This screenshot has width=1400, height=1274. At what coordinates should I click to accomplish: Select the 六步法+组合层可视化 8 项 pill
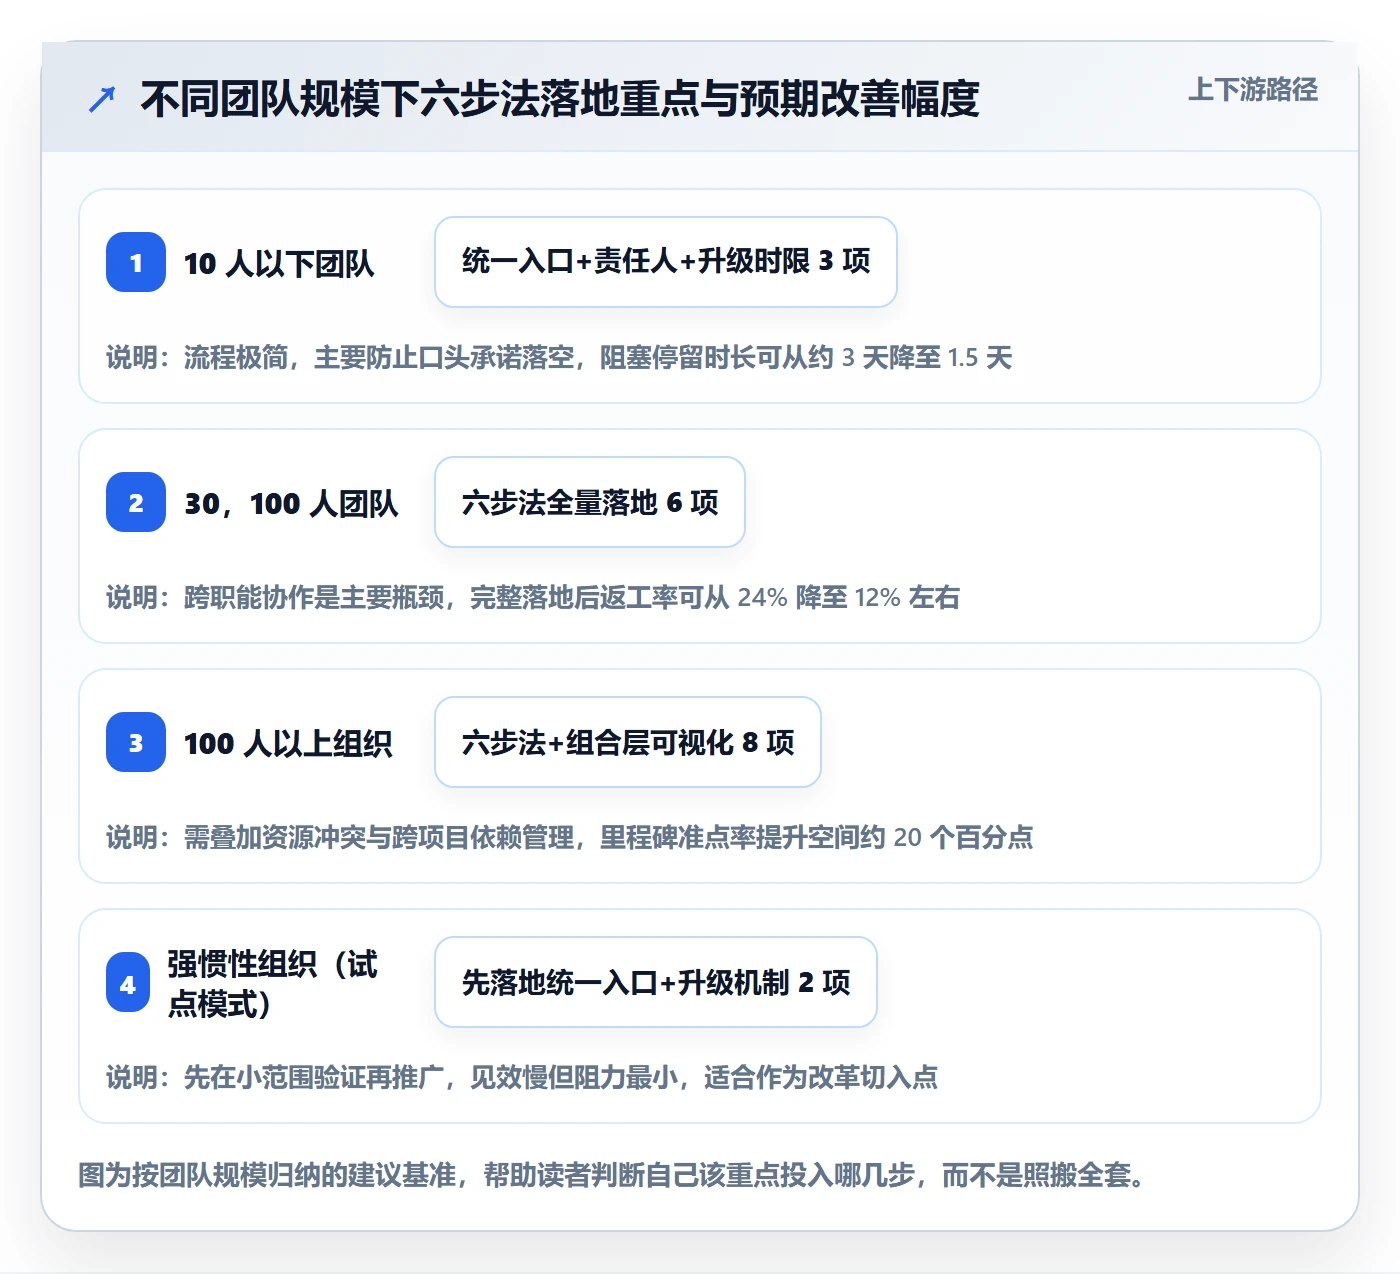(628, 742)
